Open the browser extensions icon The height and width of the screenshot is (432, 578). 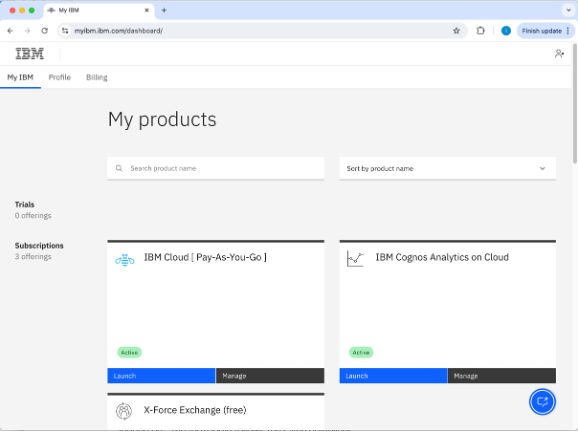coord(480,31)
